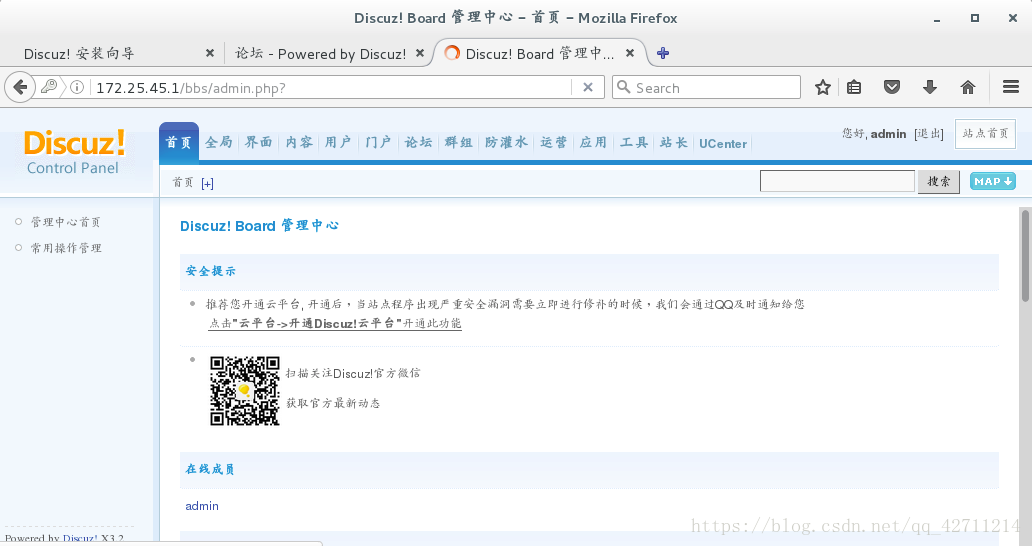Open the downloads arrow icon
The height and width of the screenshot is (546, 1032).
[x=929, y=87]
